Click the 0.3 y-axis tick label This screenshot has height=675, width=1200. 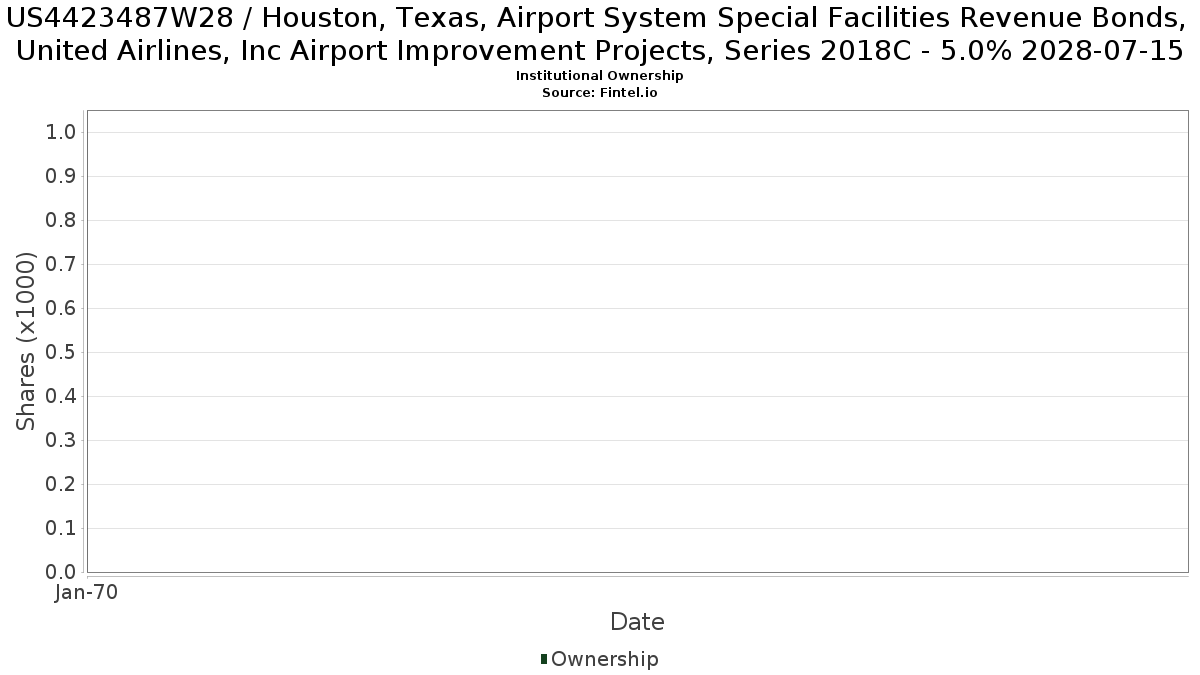(x=62, y=441)
